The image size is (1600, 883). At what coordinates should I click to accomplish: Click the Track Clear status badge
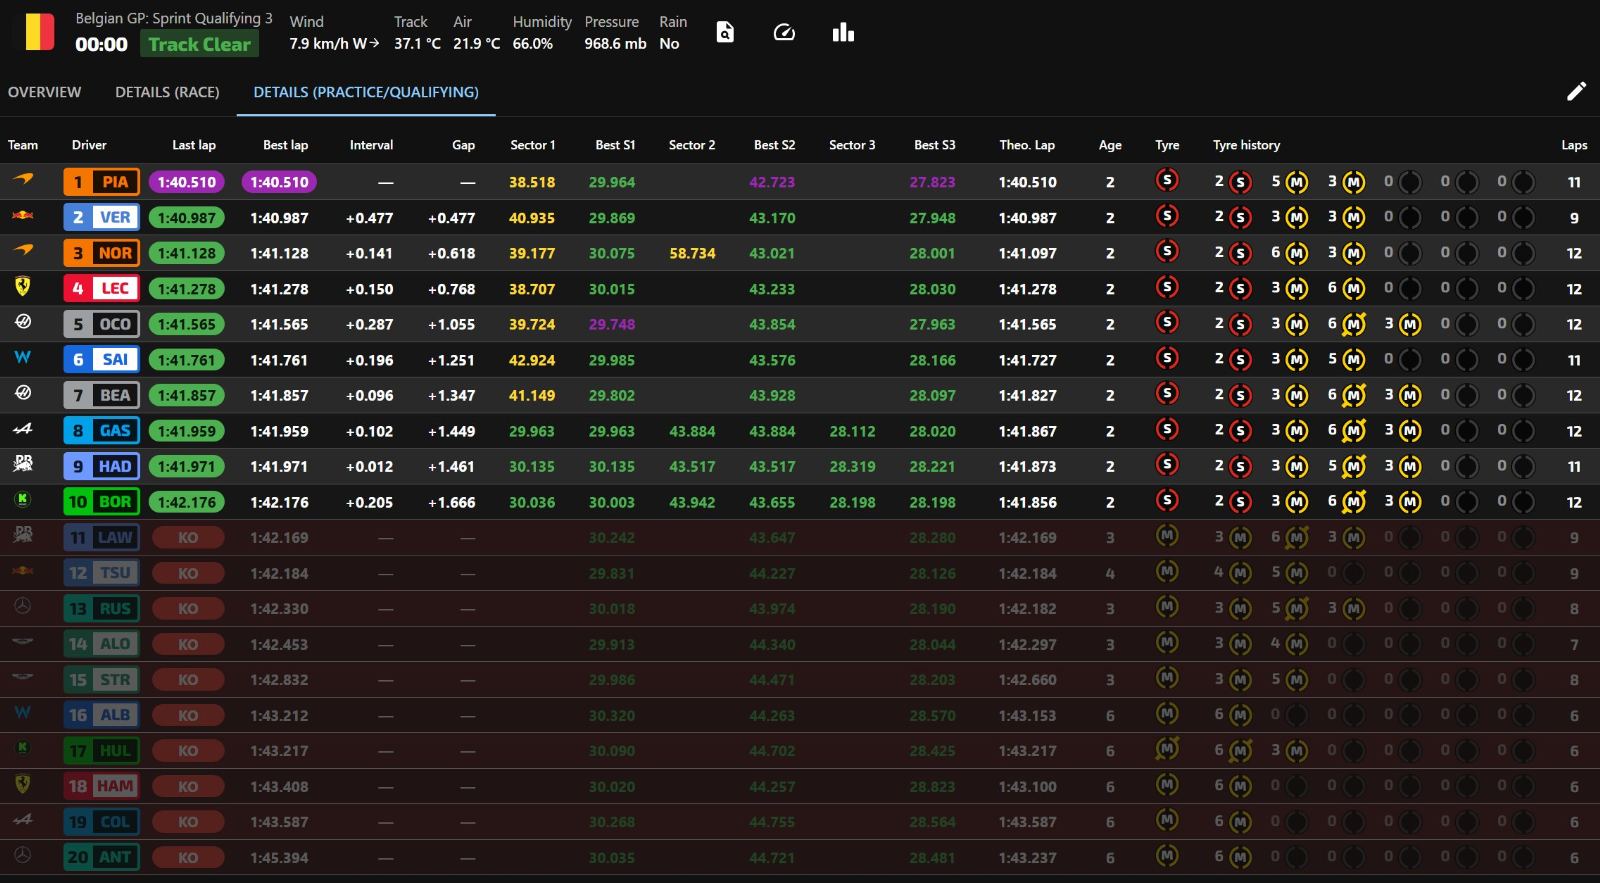click(199, 44)
